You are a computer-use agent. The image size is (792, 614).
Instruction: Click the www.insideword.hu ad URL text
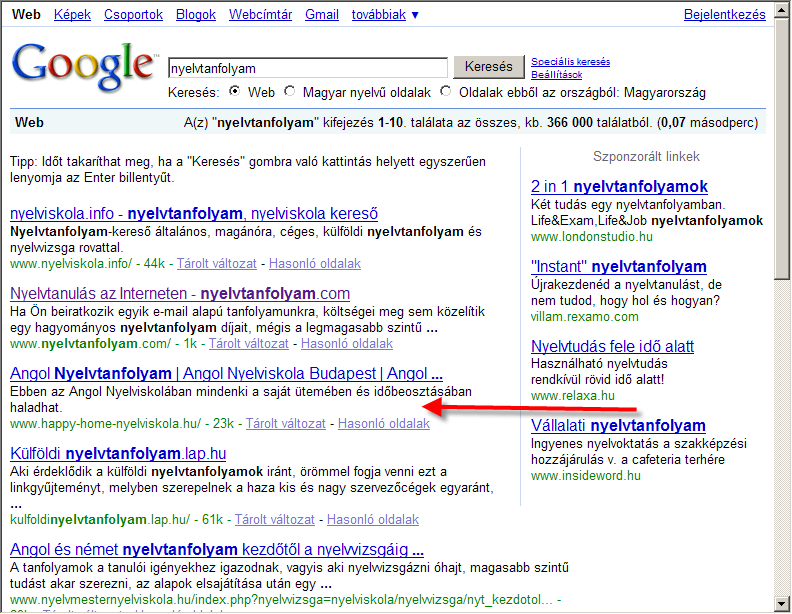coord(585,476)
